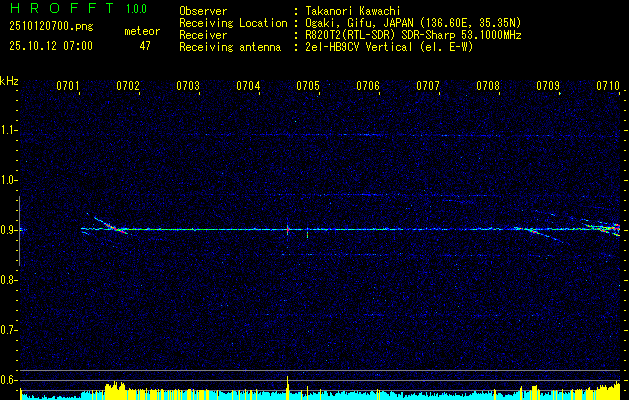
Task: Click the Receiving Location label
Action: coord(233,23)
